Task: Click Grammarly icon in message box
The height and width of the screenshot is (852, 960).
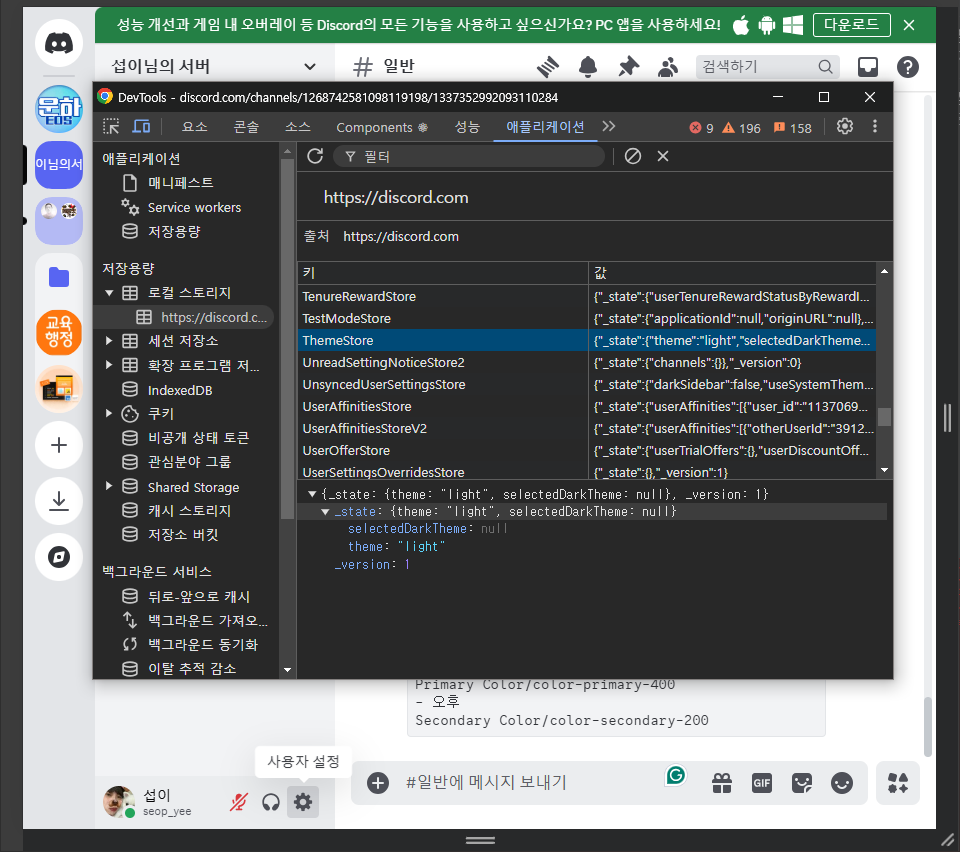Action: [x=676, y=775]
